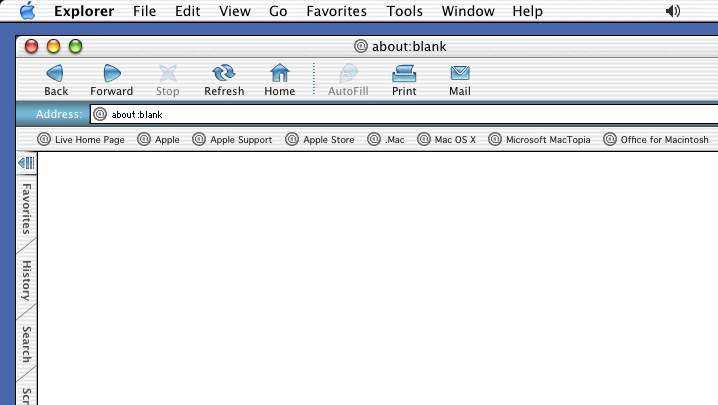Go back with the Back arrow icon
Image resolution: width=718 pixels, height=405 pixels.
[55, 73]
